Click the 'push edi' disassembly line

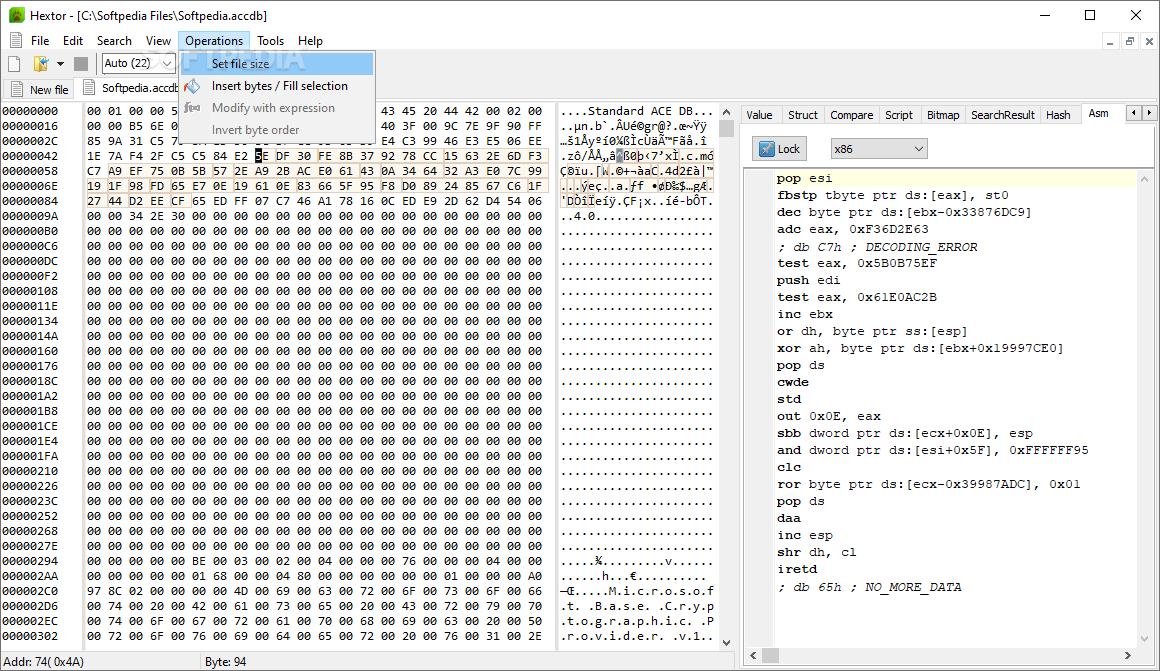(809, 280)
